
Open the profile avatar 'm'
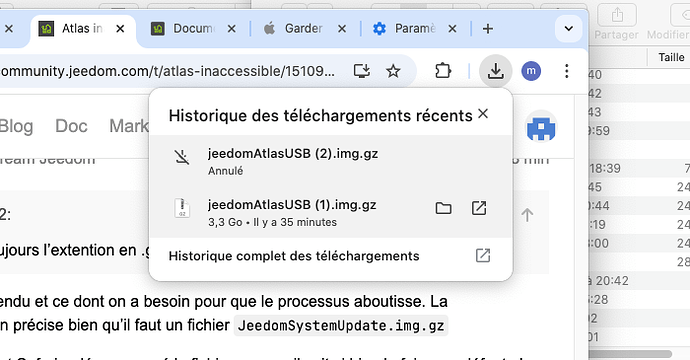[531, 71]
